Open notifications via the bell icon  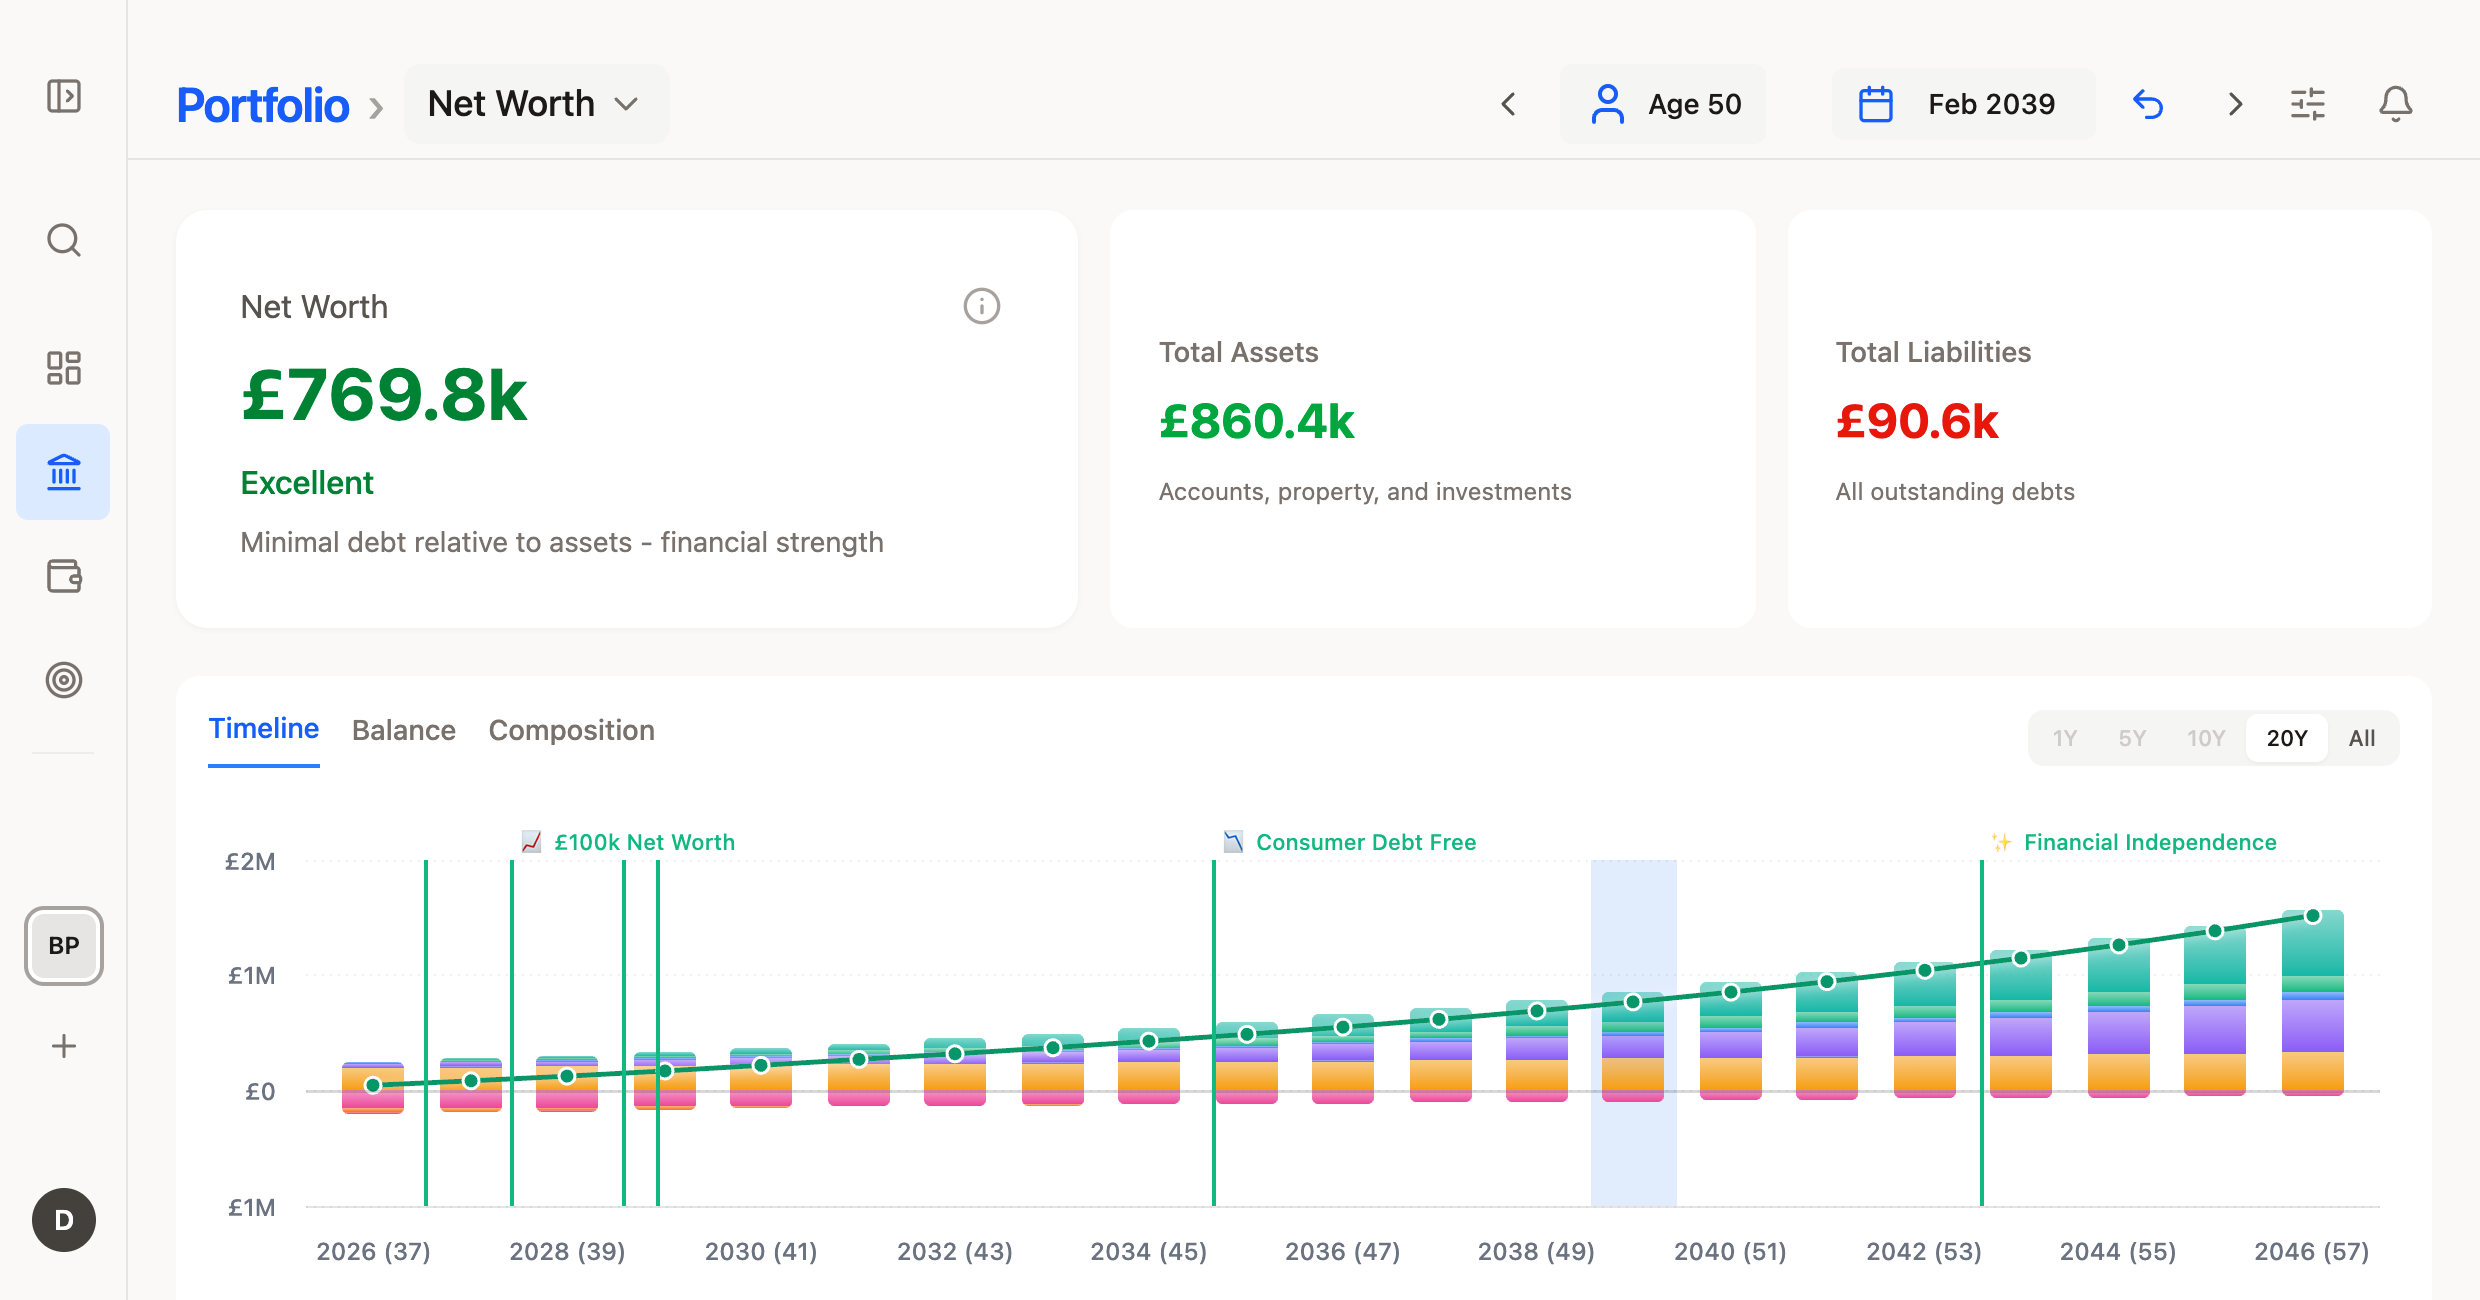(2396, 104)
